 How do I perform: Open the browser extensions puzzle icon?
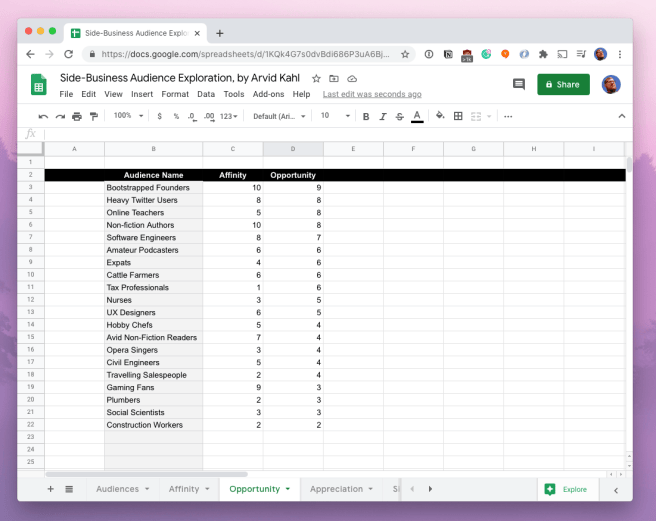(543, 54)
